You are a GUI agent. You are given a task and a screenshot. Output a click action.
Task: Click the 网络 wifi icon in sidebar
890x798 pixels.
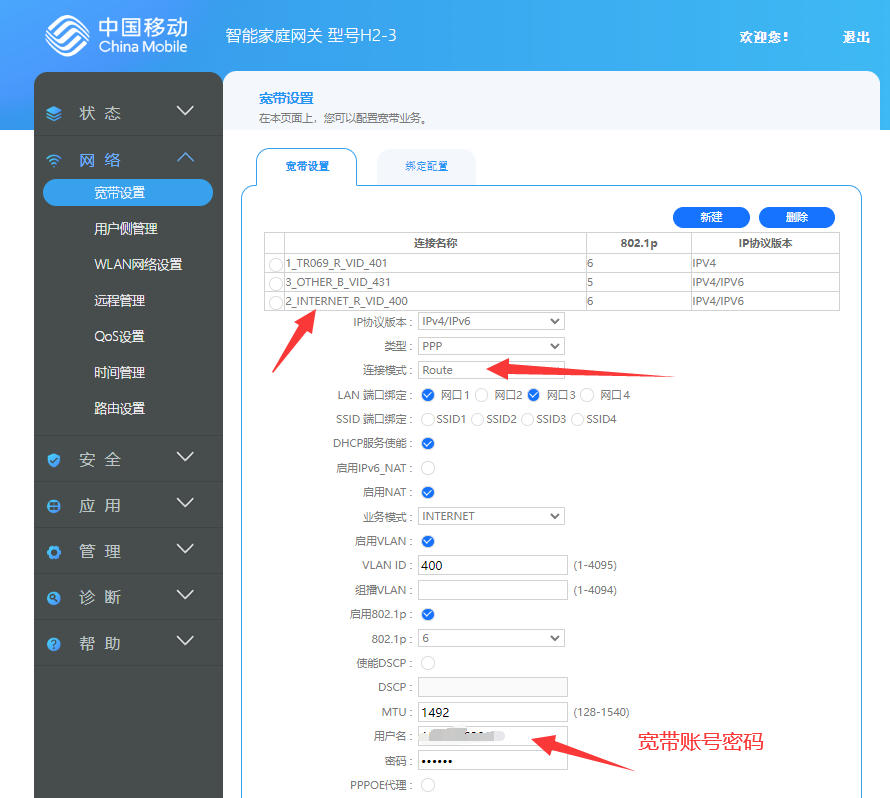[54, 160]
